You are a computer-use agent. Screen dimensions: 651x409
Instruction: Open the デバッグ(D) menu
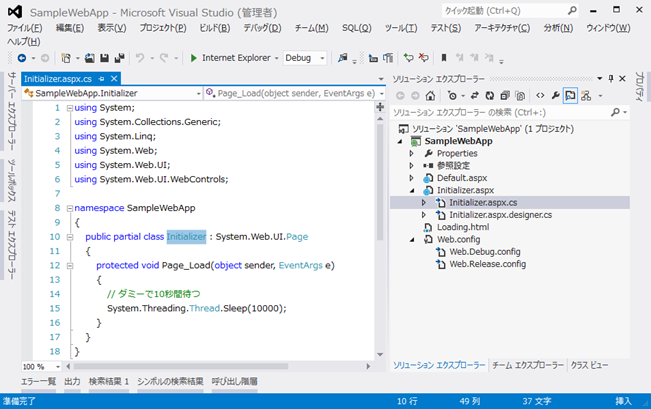(262, 28)
